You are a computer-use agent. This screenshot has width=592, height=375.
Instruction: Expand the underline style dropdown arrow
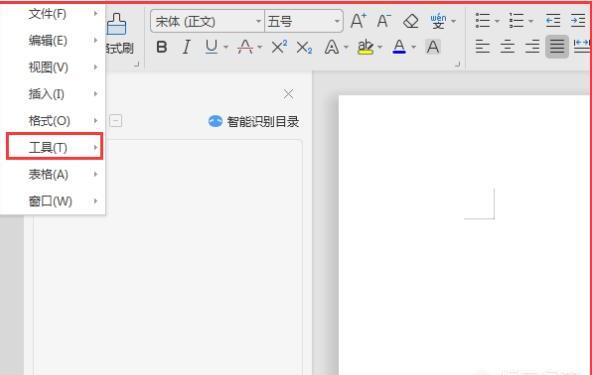click(226, 47)
